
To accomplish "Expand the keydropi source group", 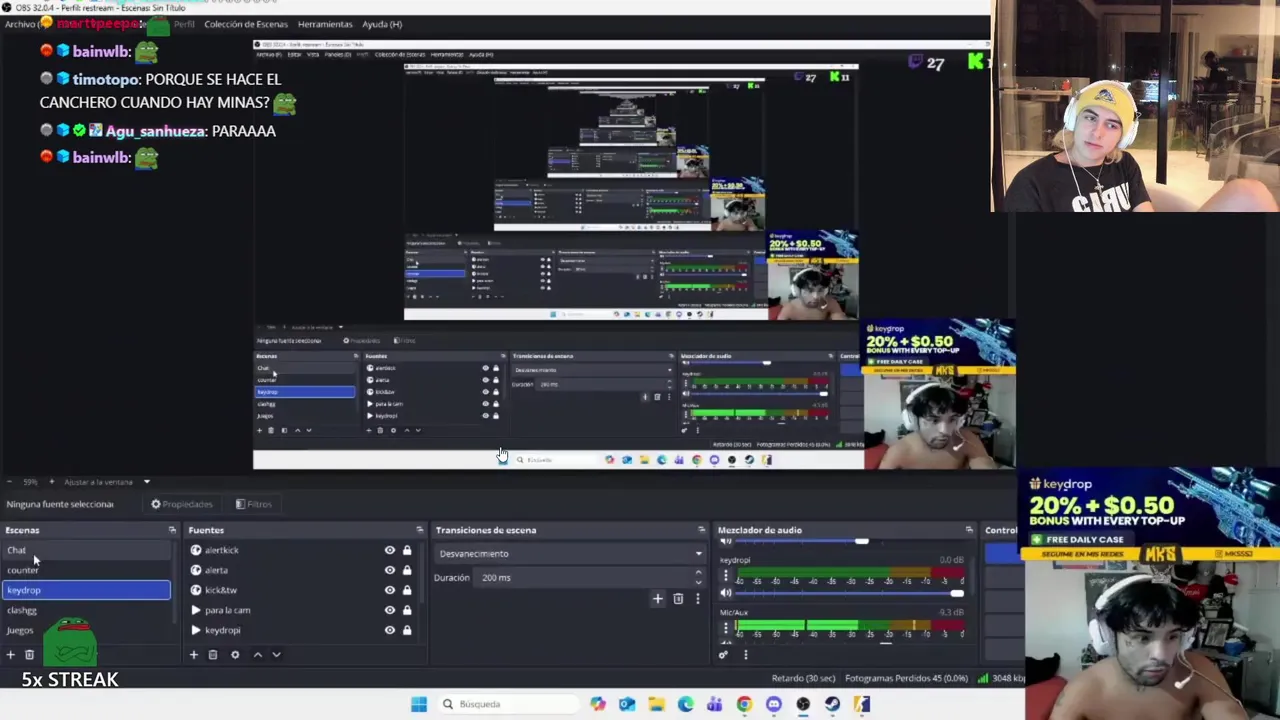I will click(x=196, y=630).
